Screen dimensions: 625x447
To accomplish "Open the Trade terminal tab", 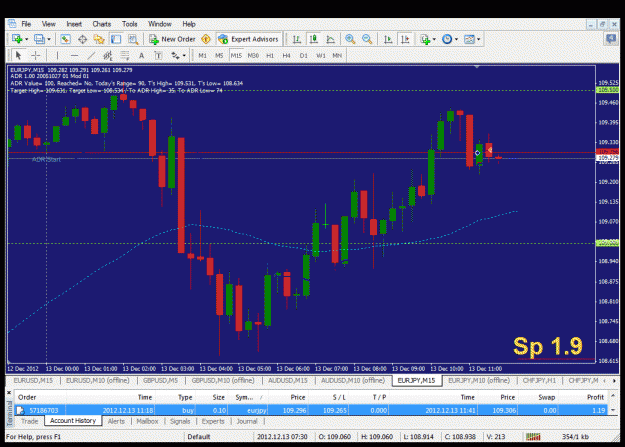I will click(29, 421).
